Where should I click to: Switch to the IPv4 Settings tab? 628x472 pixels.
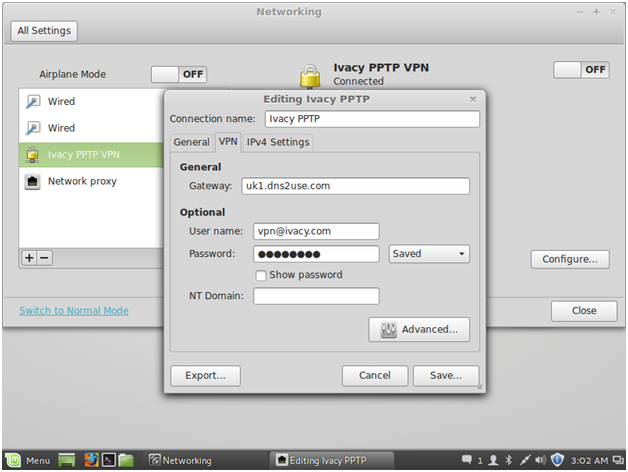[278, 142]
